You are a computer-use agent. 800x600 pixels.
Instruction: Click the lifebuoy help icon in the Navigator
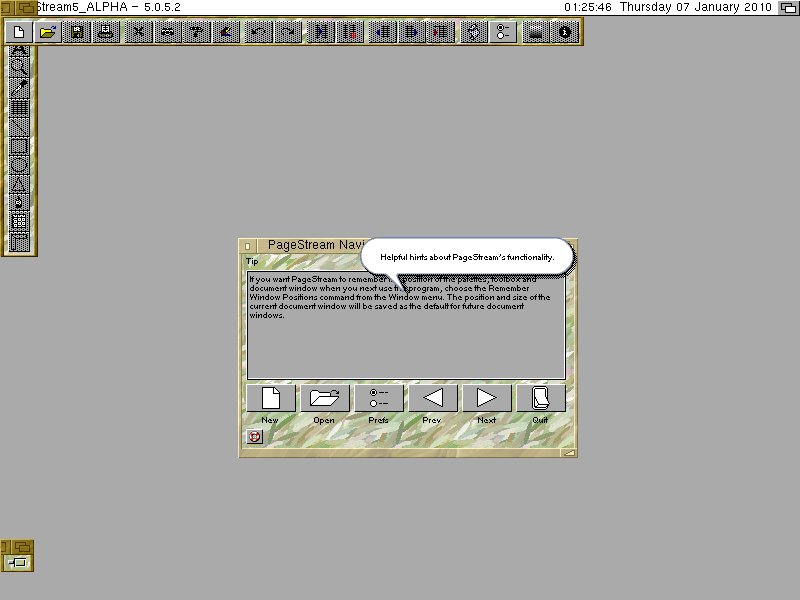coord(254,436)
